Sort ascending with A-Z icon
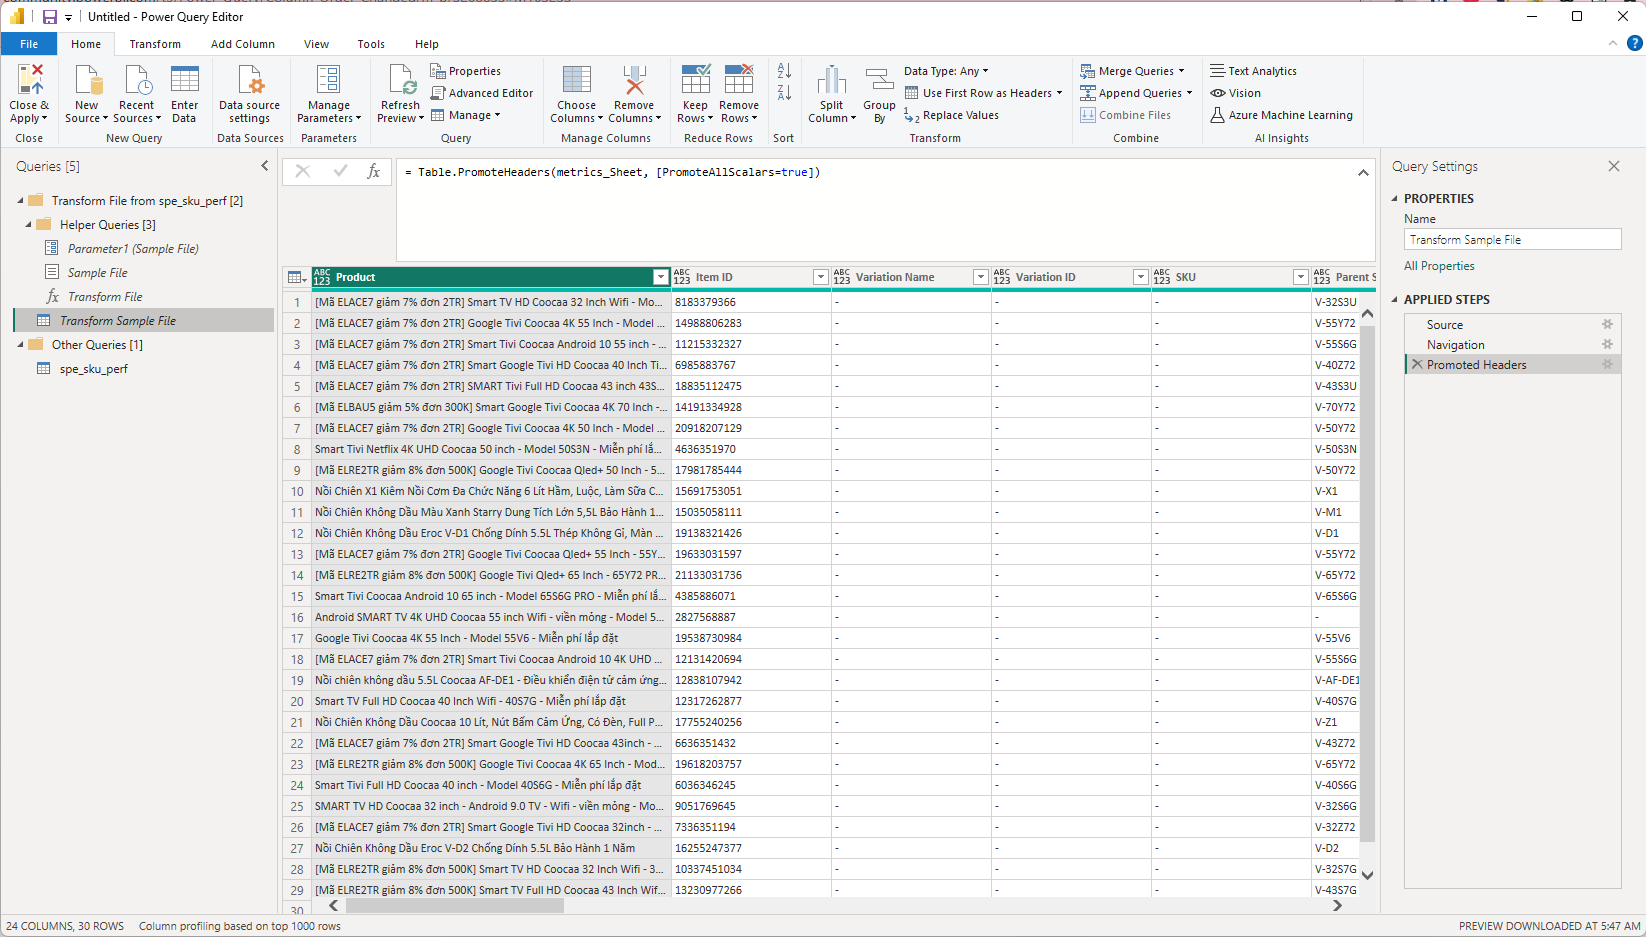Viewport: 1646px width, 937px height. (784, 71)
